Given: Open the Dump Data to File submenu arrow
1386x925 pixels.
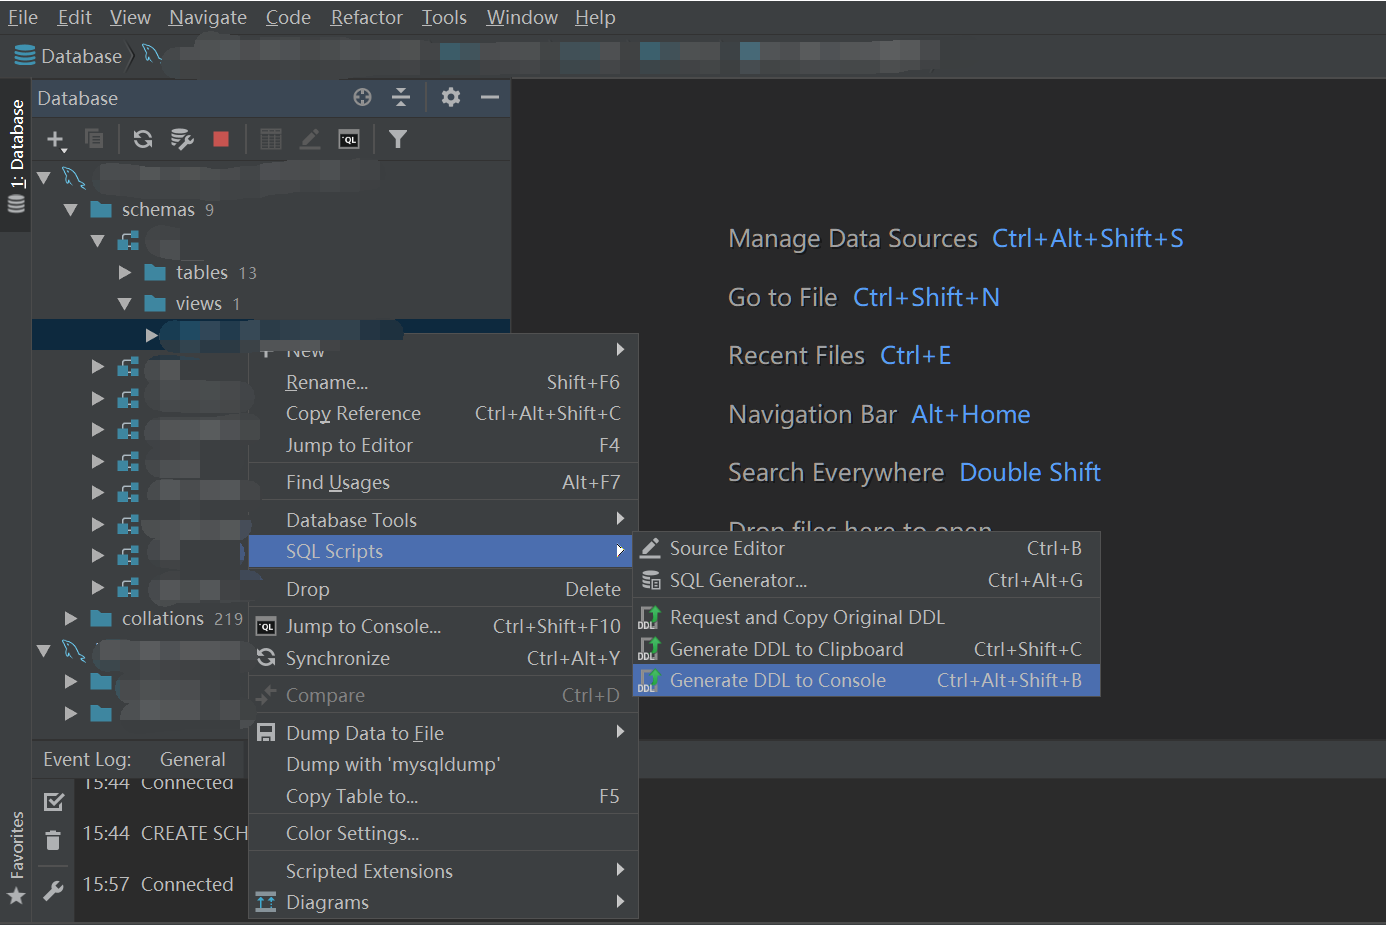Looking at the screenshot, I should (620, 731).
